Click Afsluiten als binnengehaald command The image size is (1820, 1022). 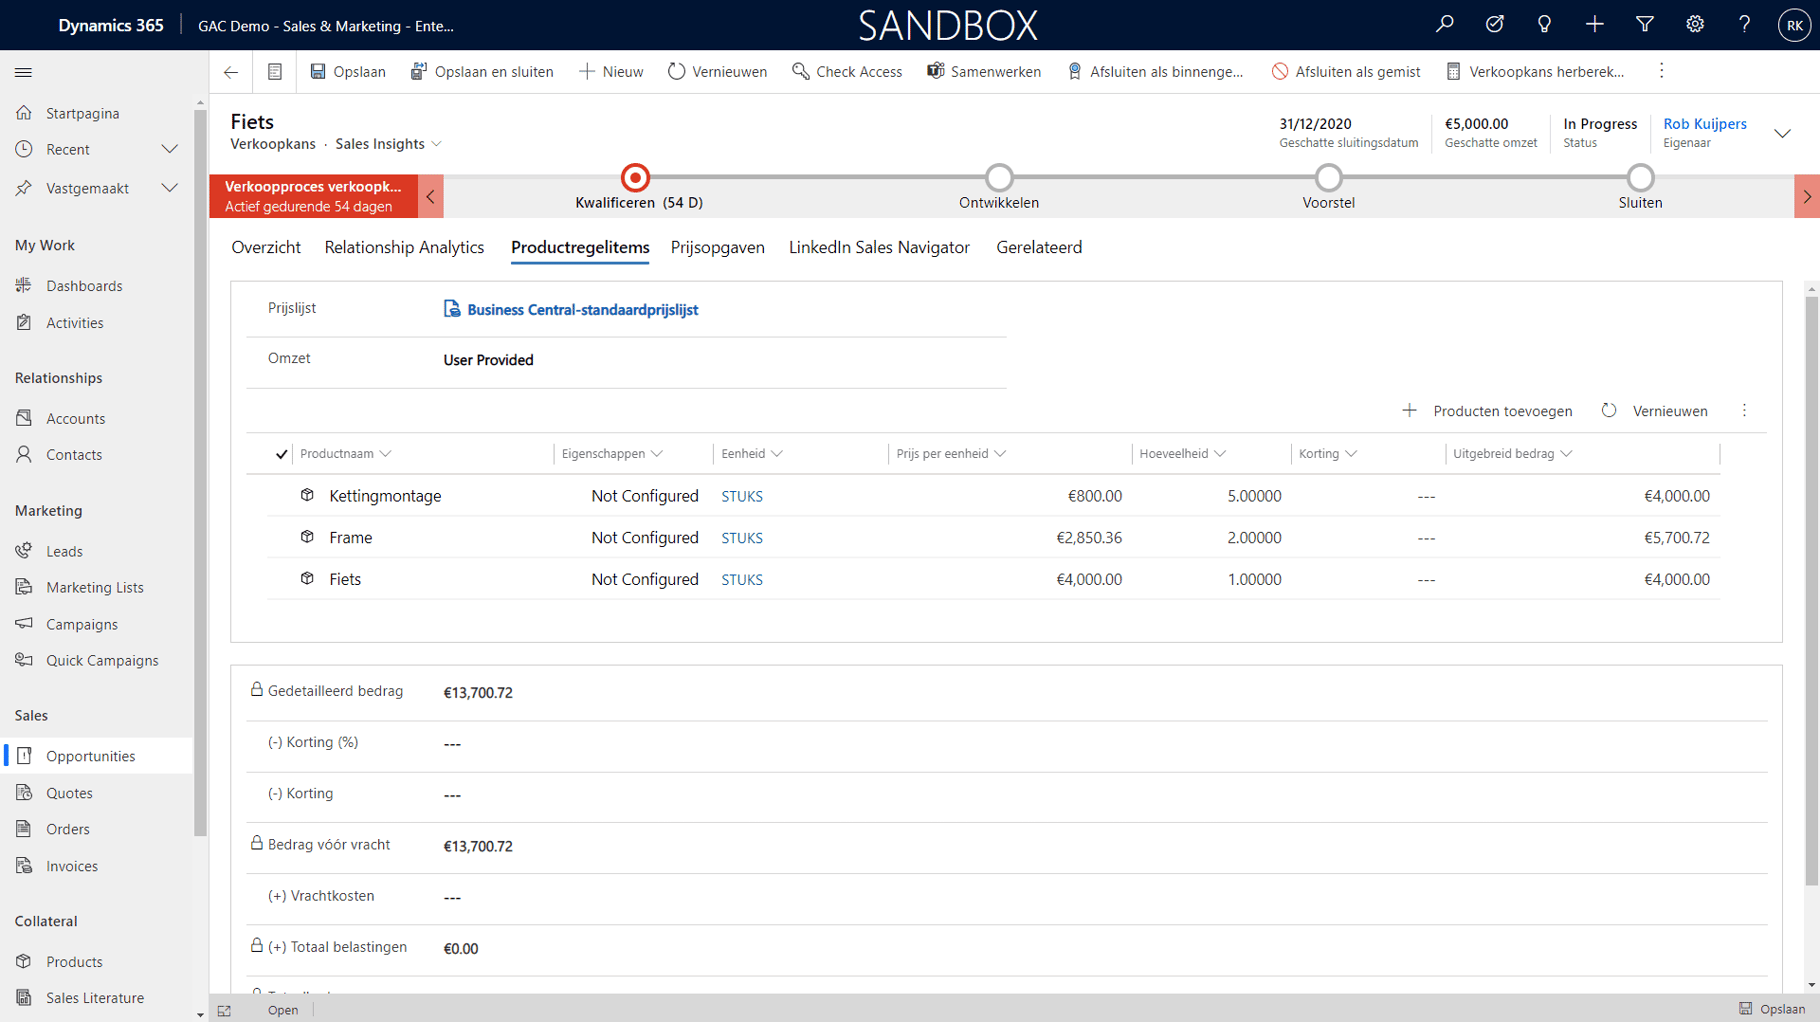(x=1155, y=72)
